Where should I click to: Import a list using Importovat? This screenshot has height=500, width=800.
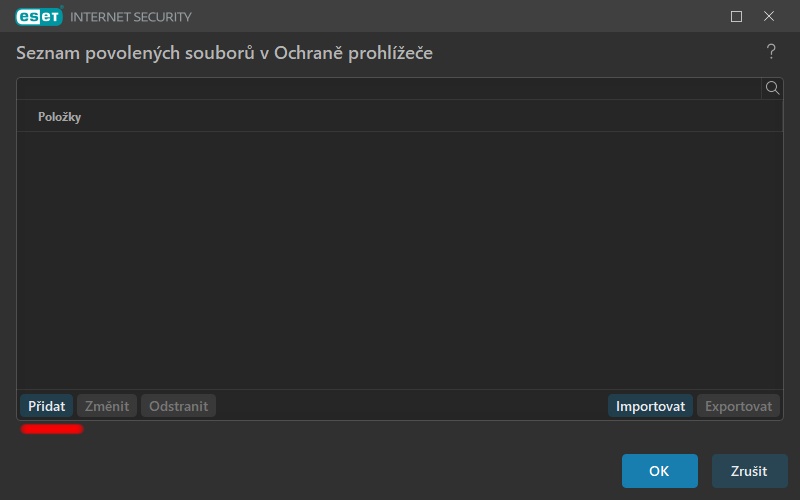point(650,406)
